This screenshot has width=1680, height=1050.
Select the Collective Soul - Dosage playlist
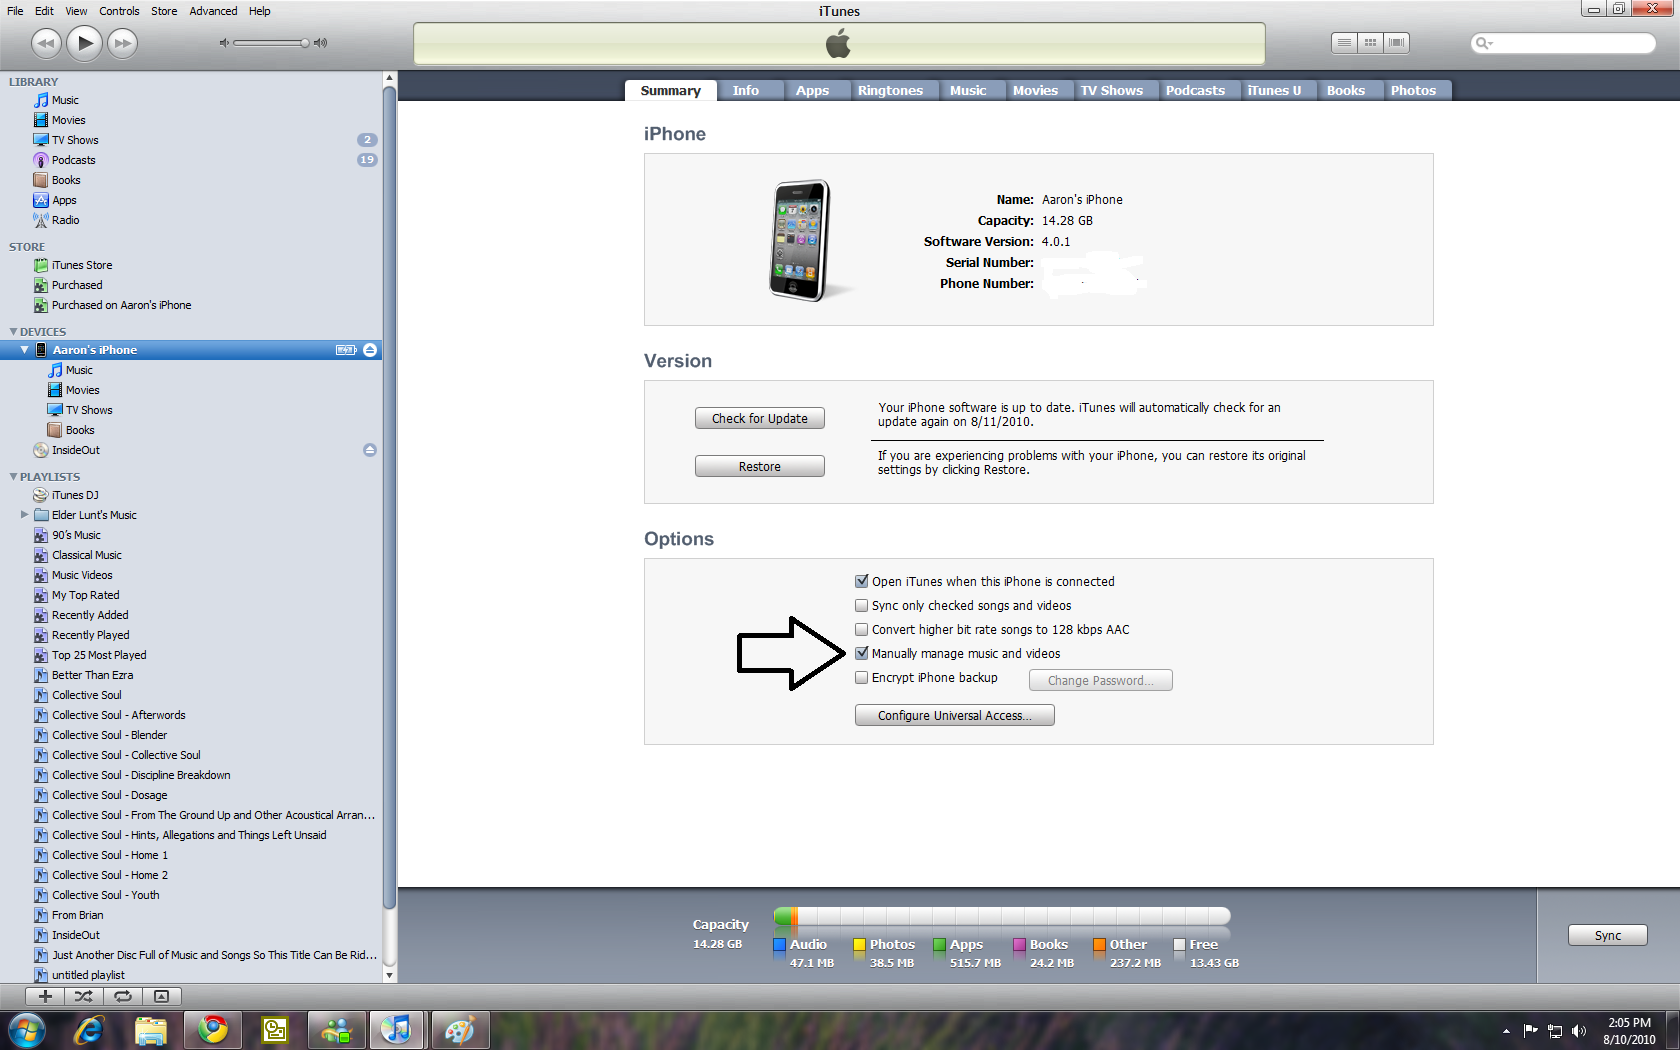109,795
